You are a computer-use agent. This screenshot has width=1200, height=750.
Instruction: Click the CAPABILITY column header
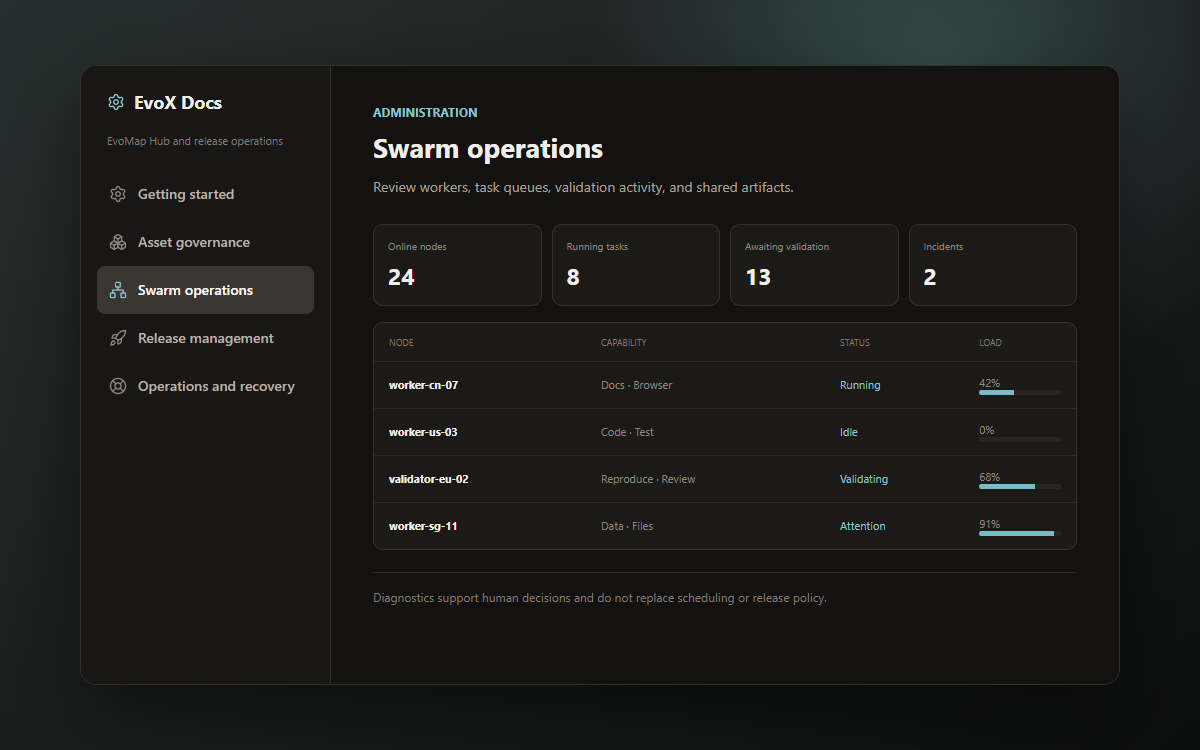624,343
